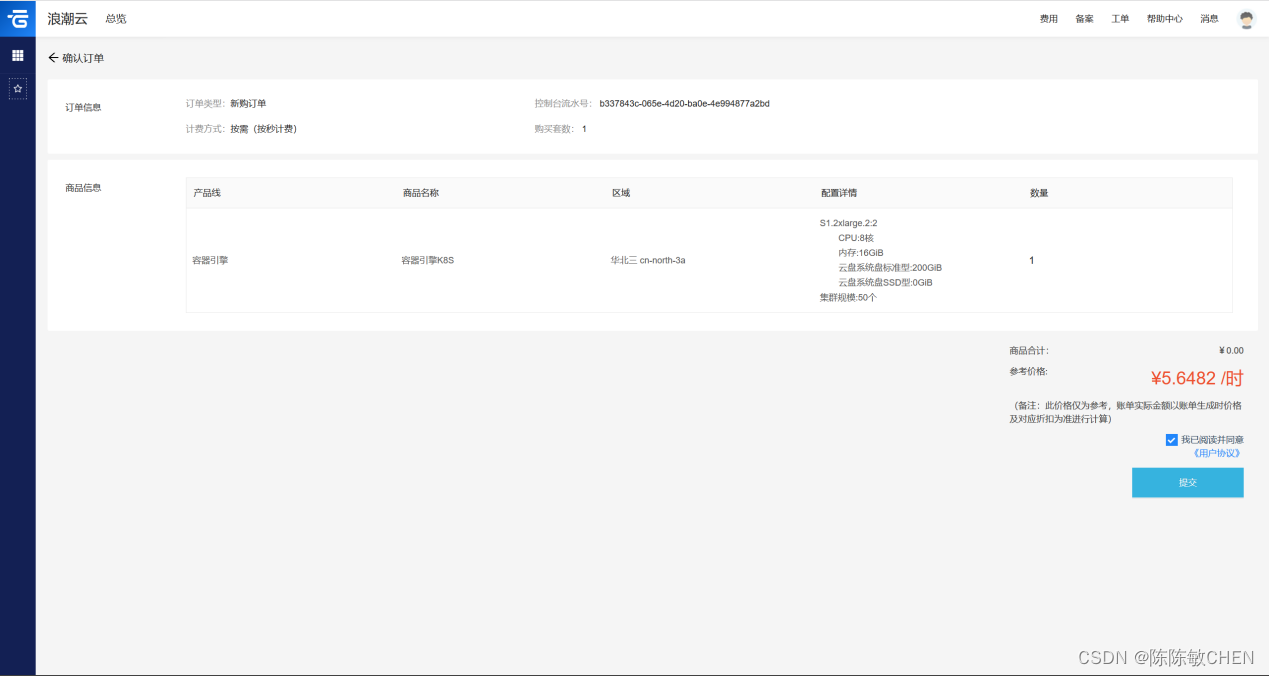Click the 产品线 column header
The image size is (1269, 676).
(x=207, y=193)
